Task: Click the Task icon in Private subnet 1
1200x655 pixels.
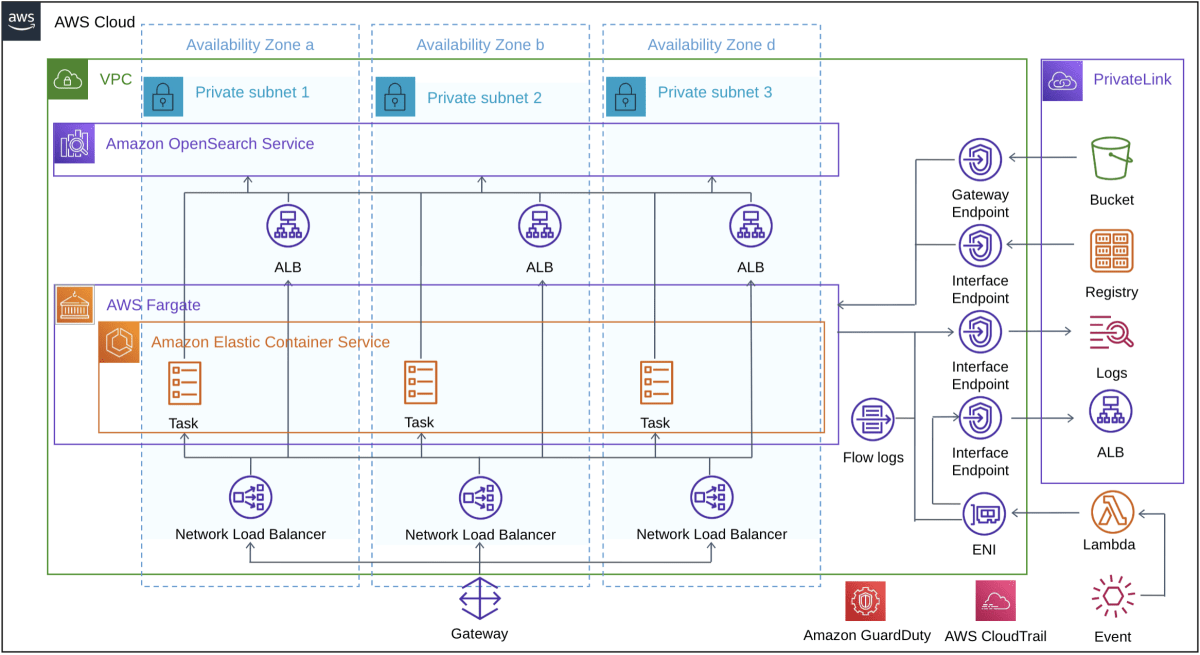Action: click(x=185, y=383)
